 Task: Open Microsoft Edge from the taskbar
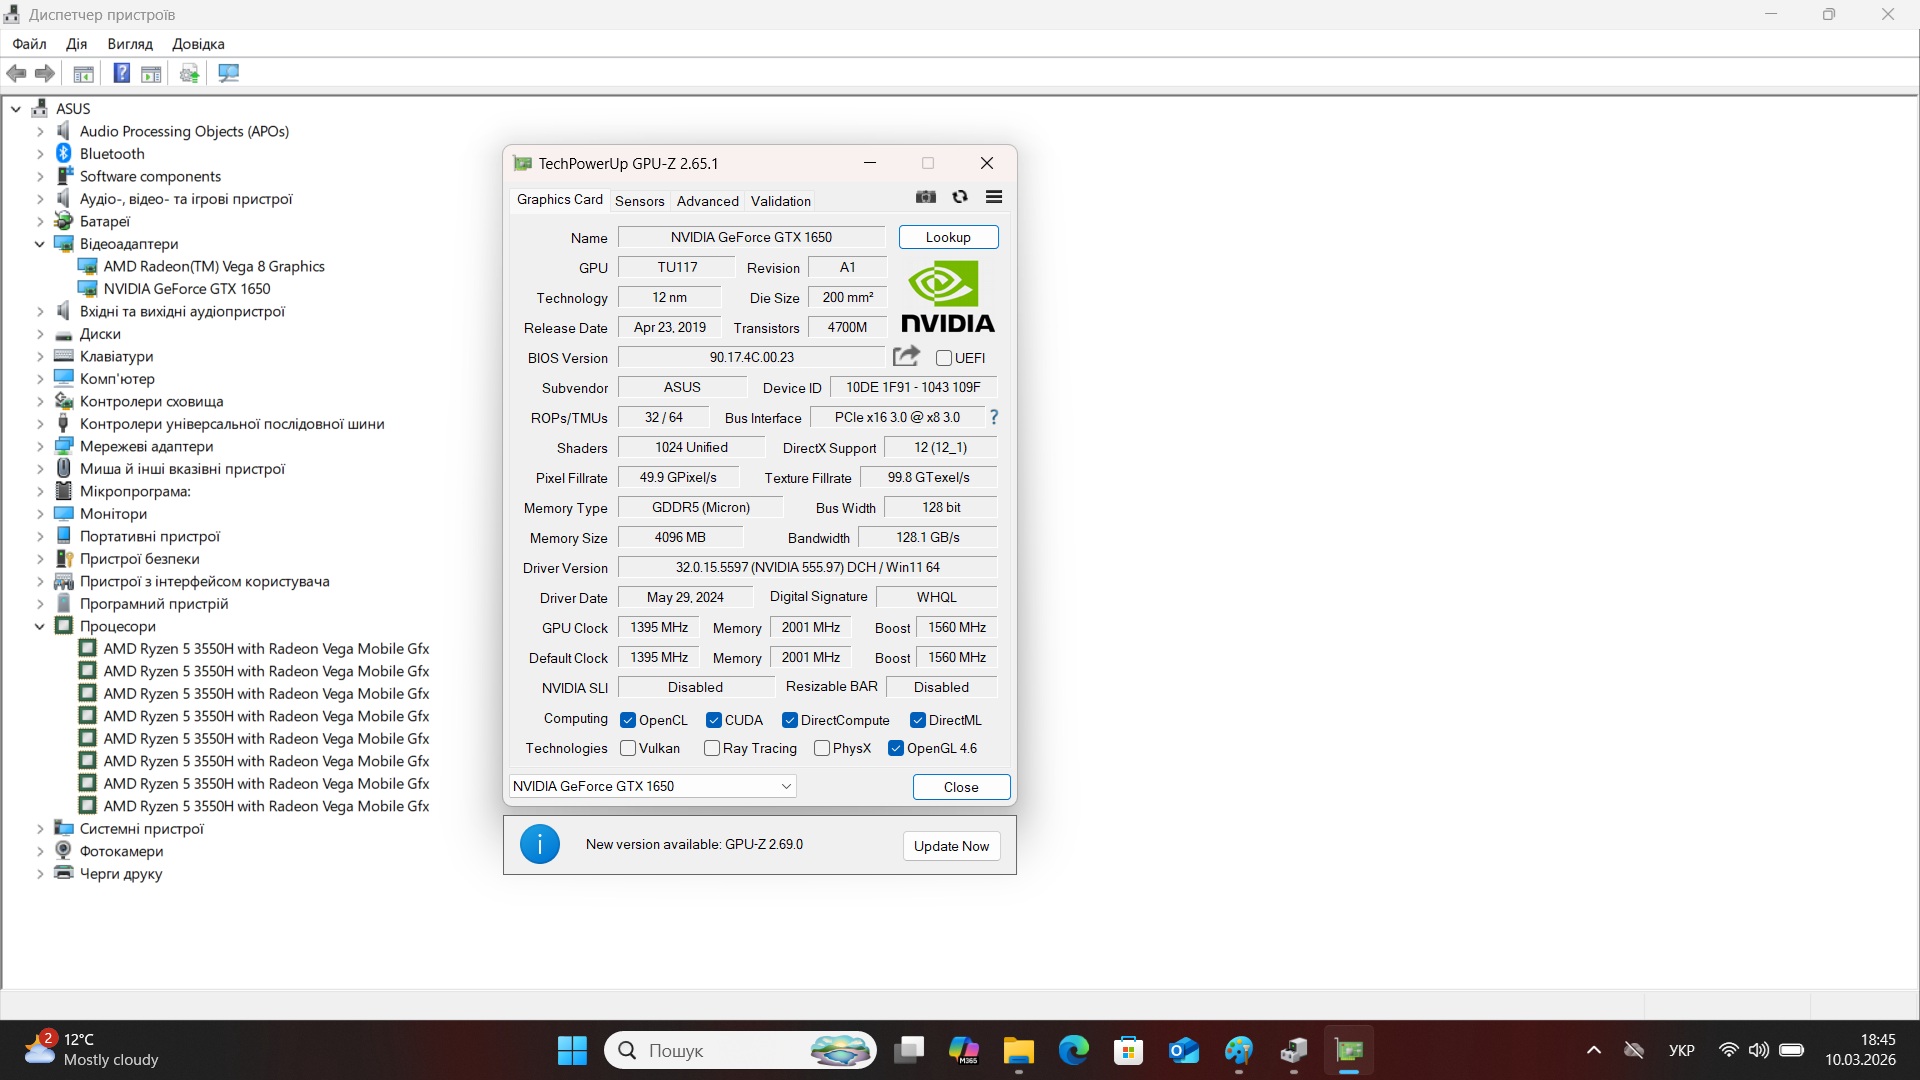(1074, 1050)
